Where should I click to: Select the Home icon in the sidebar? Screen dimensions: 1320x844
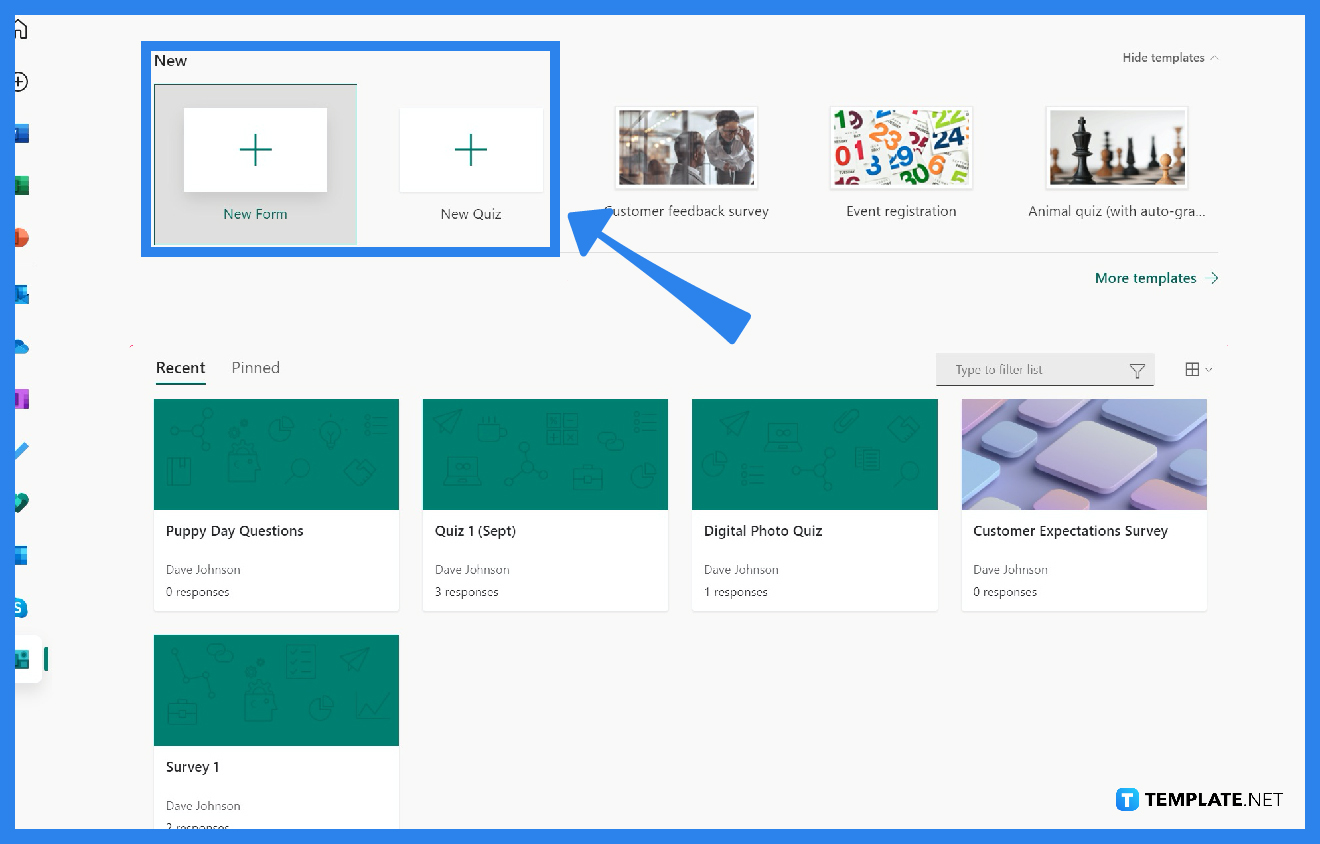(x=18, y=29)
